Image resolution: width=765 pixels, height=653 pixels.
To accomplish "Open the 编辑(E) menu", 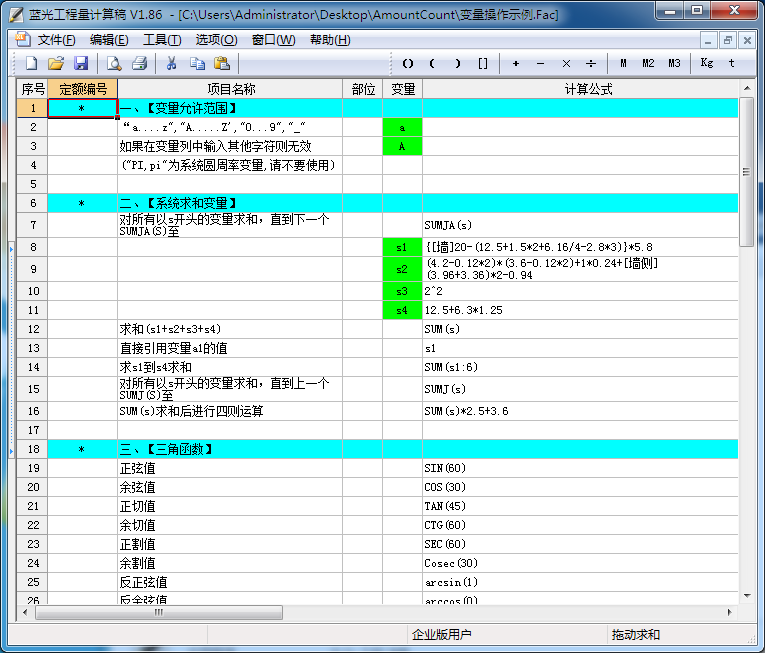I will pyautogui.click(x=109, y=40).
